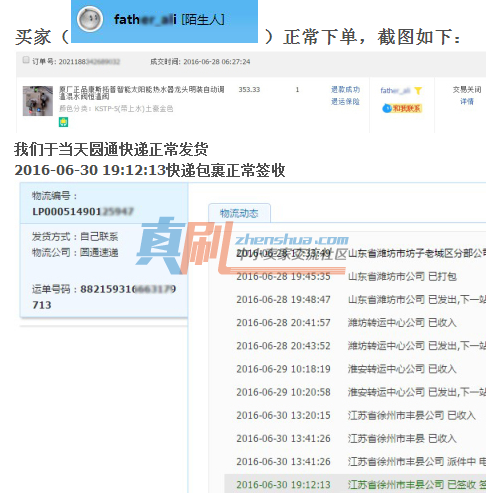
Task: Select the 物流公司:圆通速递 text
Action: [75, 253]
